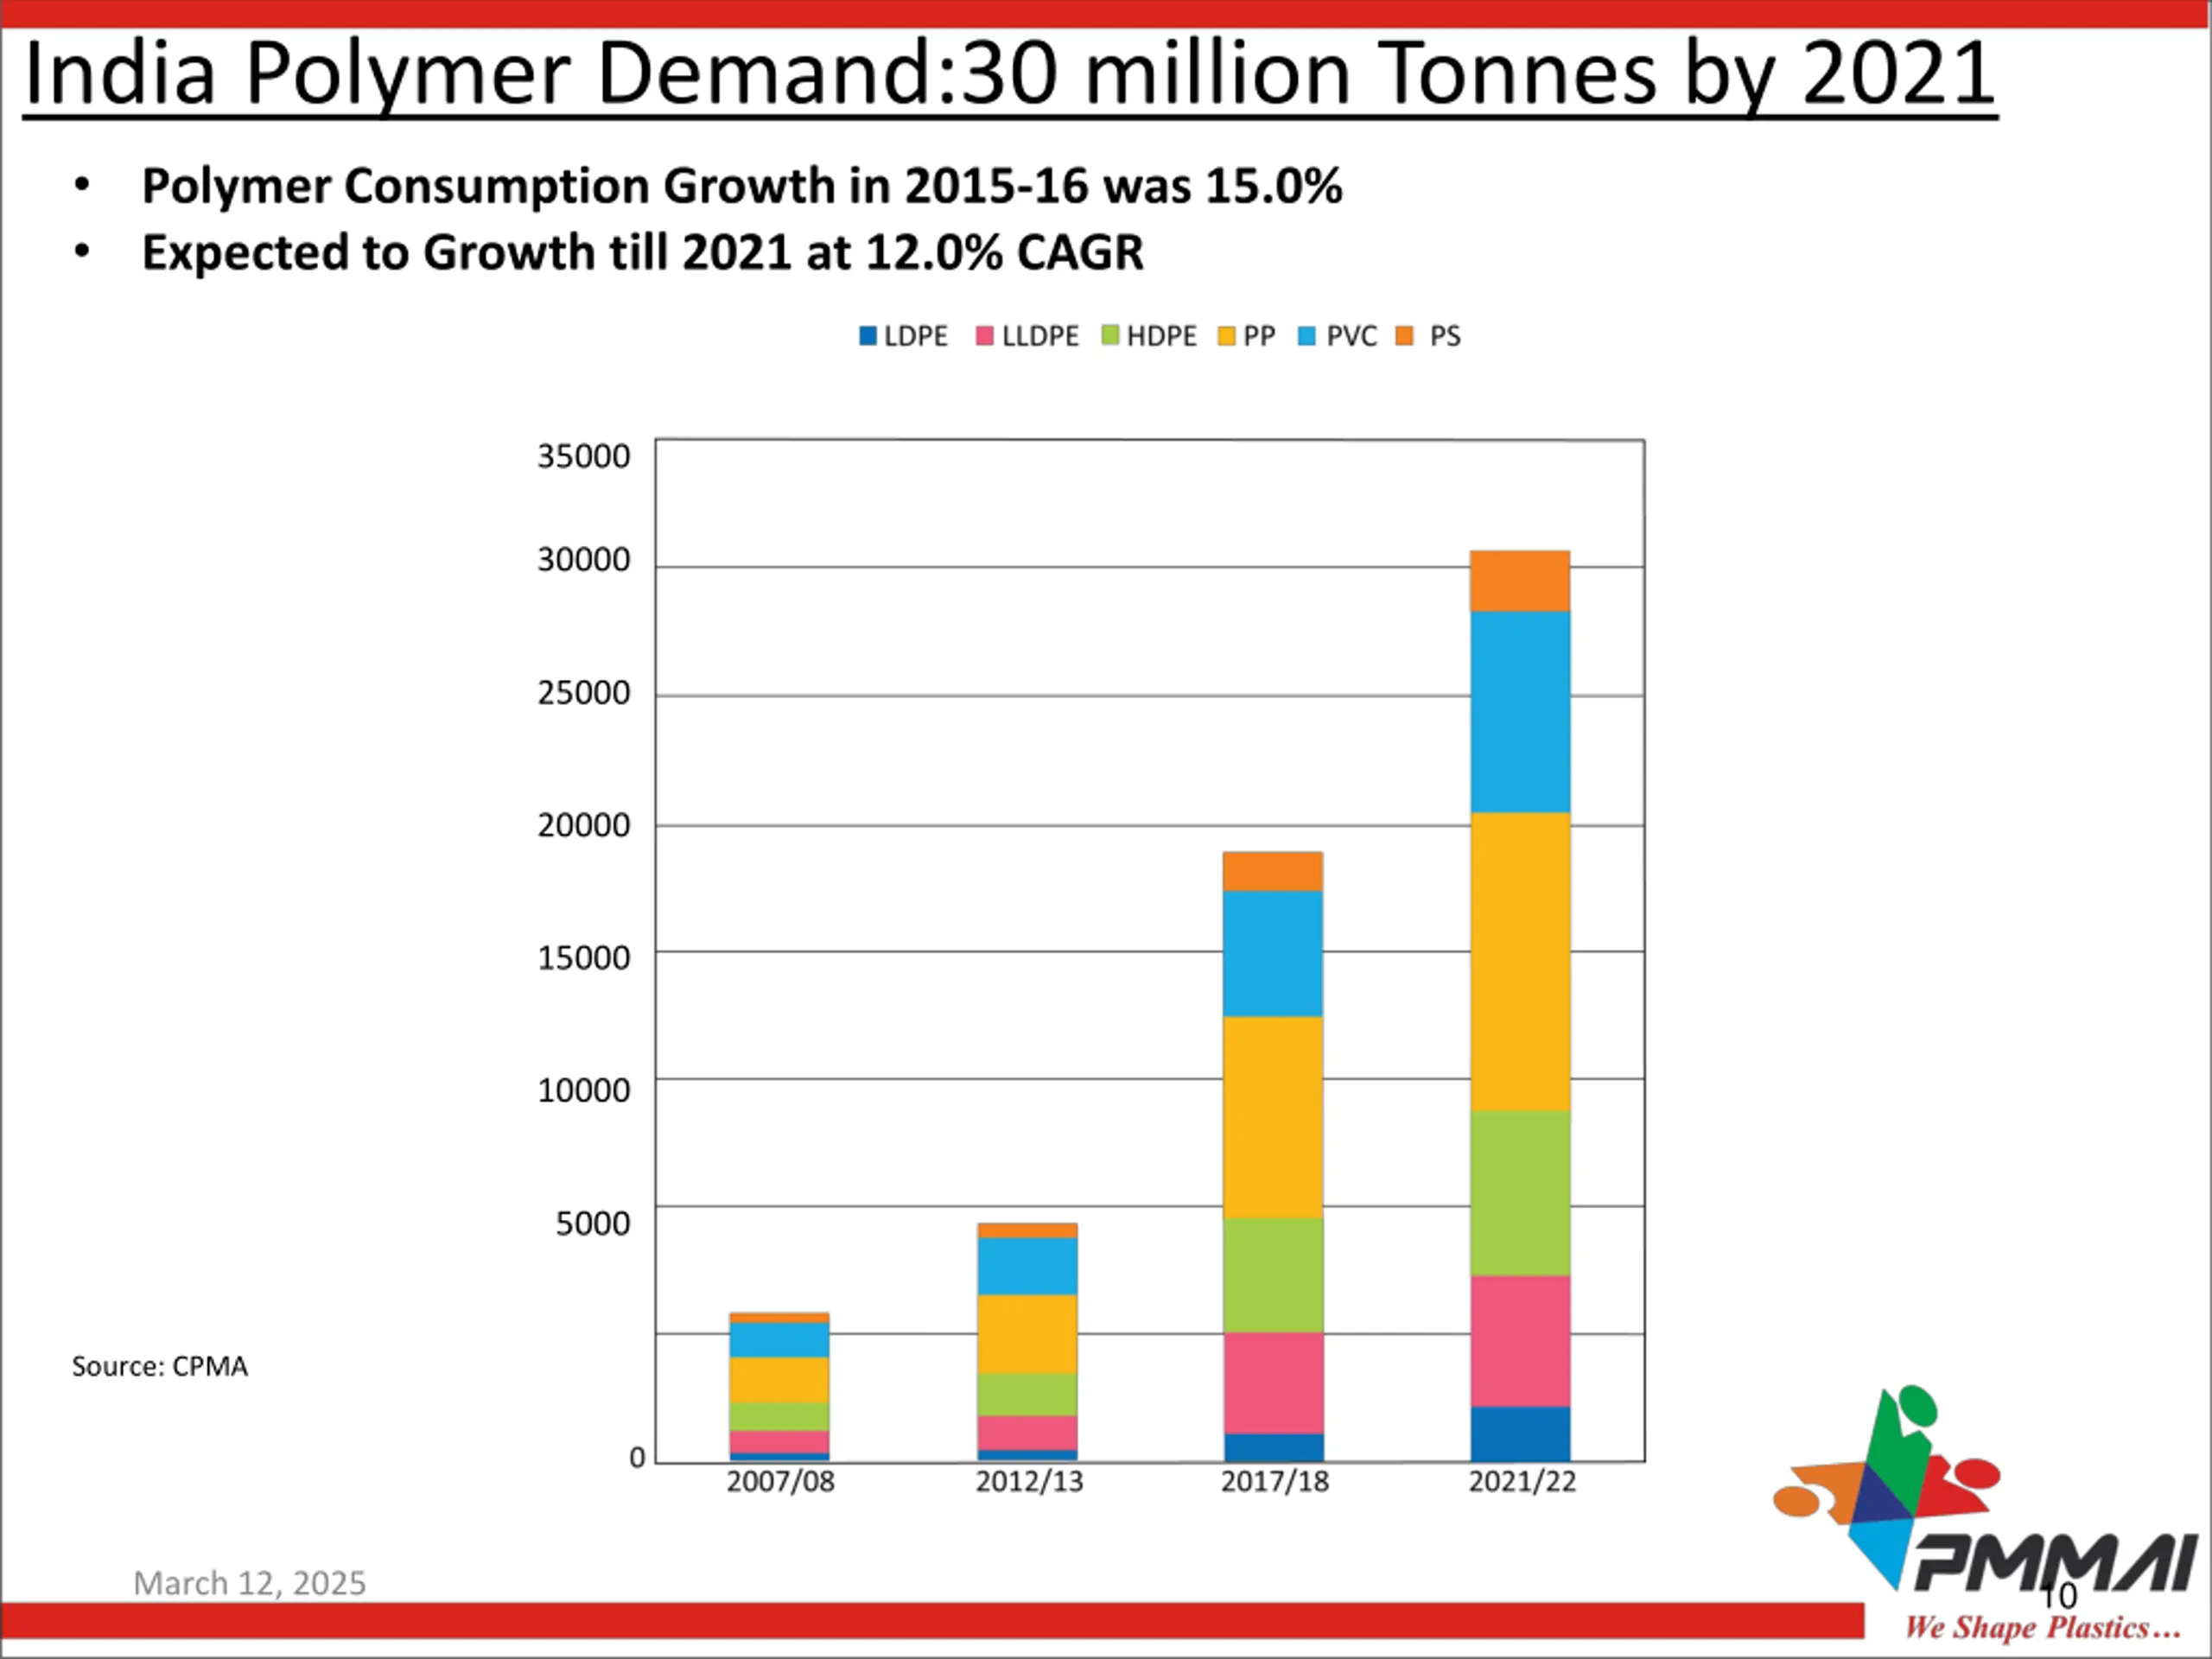Click the slide title 'India Polymer Demand:30 million Tonnes by 2021'
The image size is (2212, 1659).
1010,75
